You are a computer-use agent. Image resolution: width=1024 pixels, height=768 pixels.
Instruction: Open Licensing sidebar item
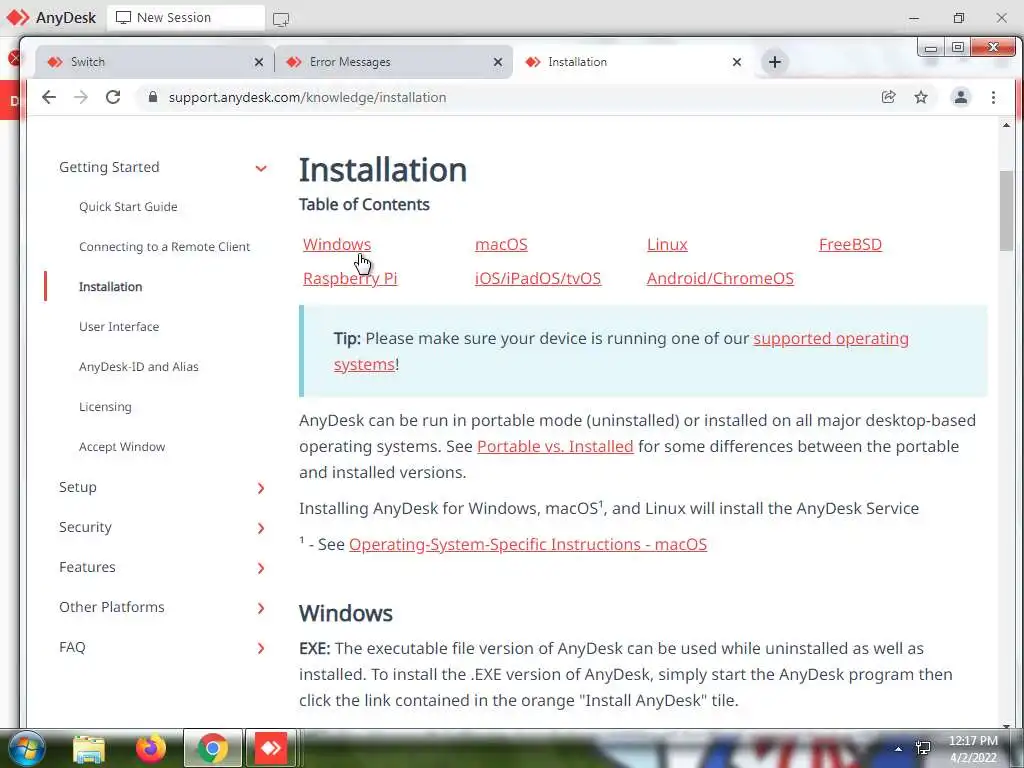click(x=105, y=407)
